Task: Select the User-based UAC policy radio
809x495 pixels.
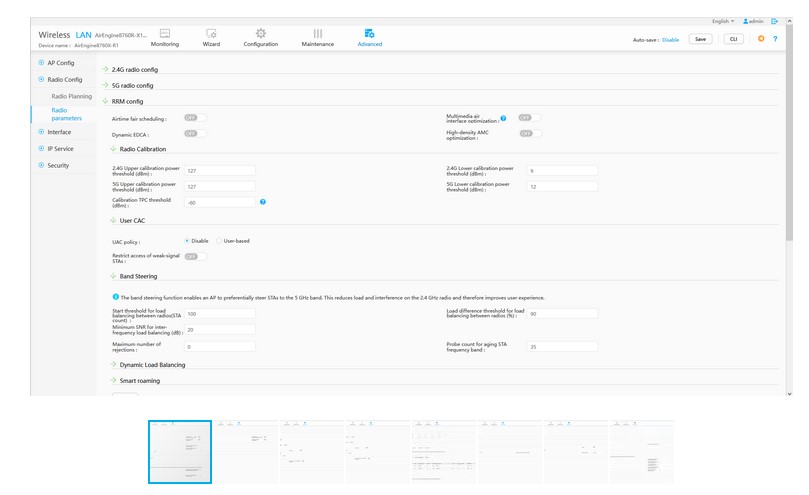Action: click(219, 241)
